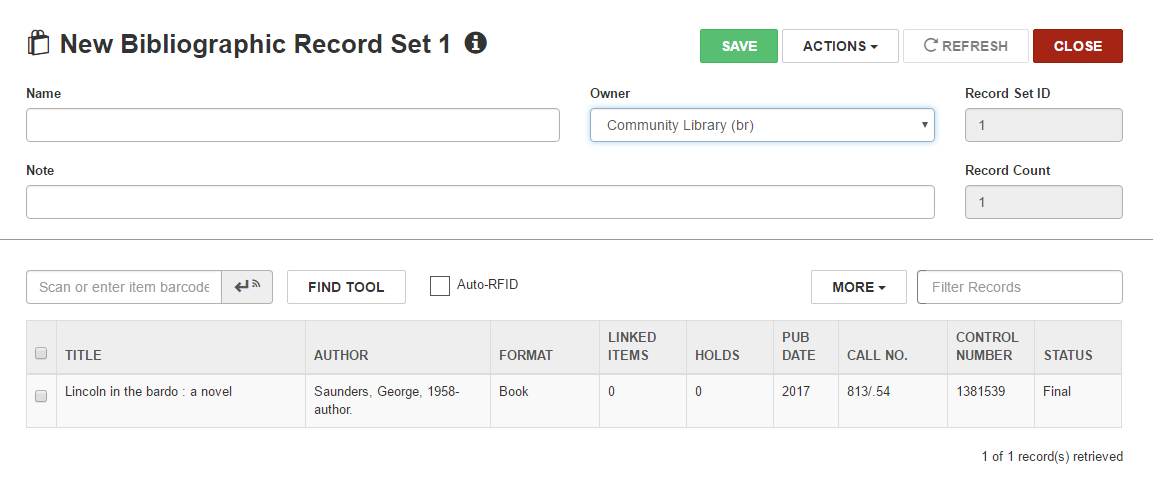1153x479 pixels.
Task: Toggle the select-all header checkbox
Action: (41, 353)
